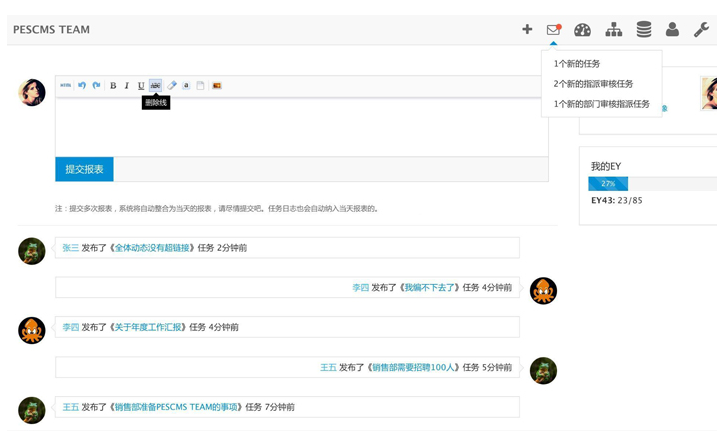Click the note text starting with 注：提交多次报表

click(x=217, y=209)
